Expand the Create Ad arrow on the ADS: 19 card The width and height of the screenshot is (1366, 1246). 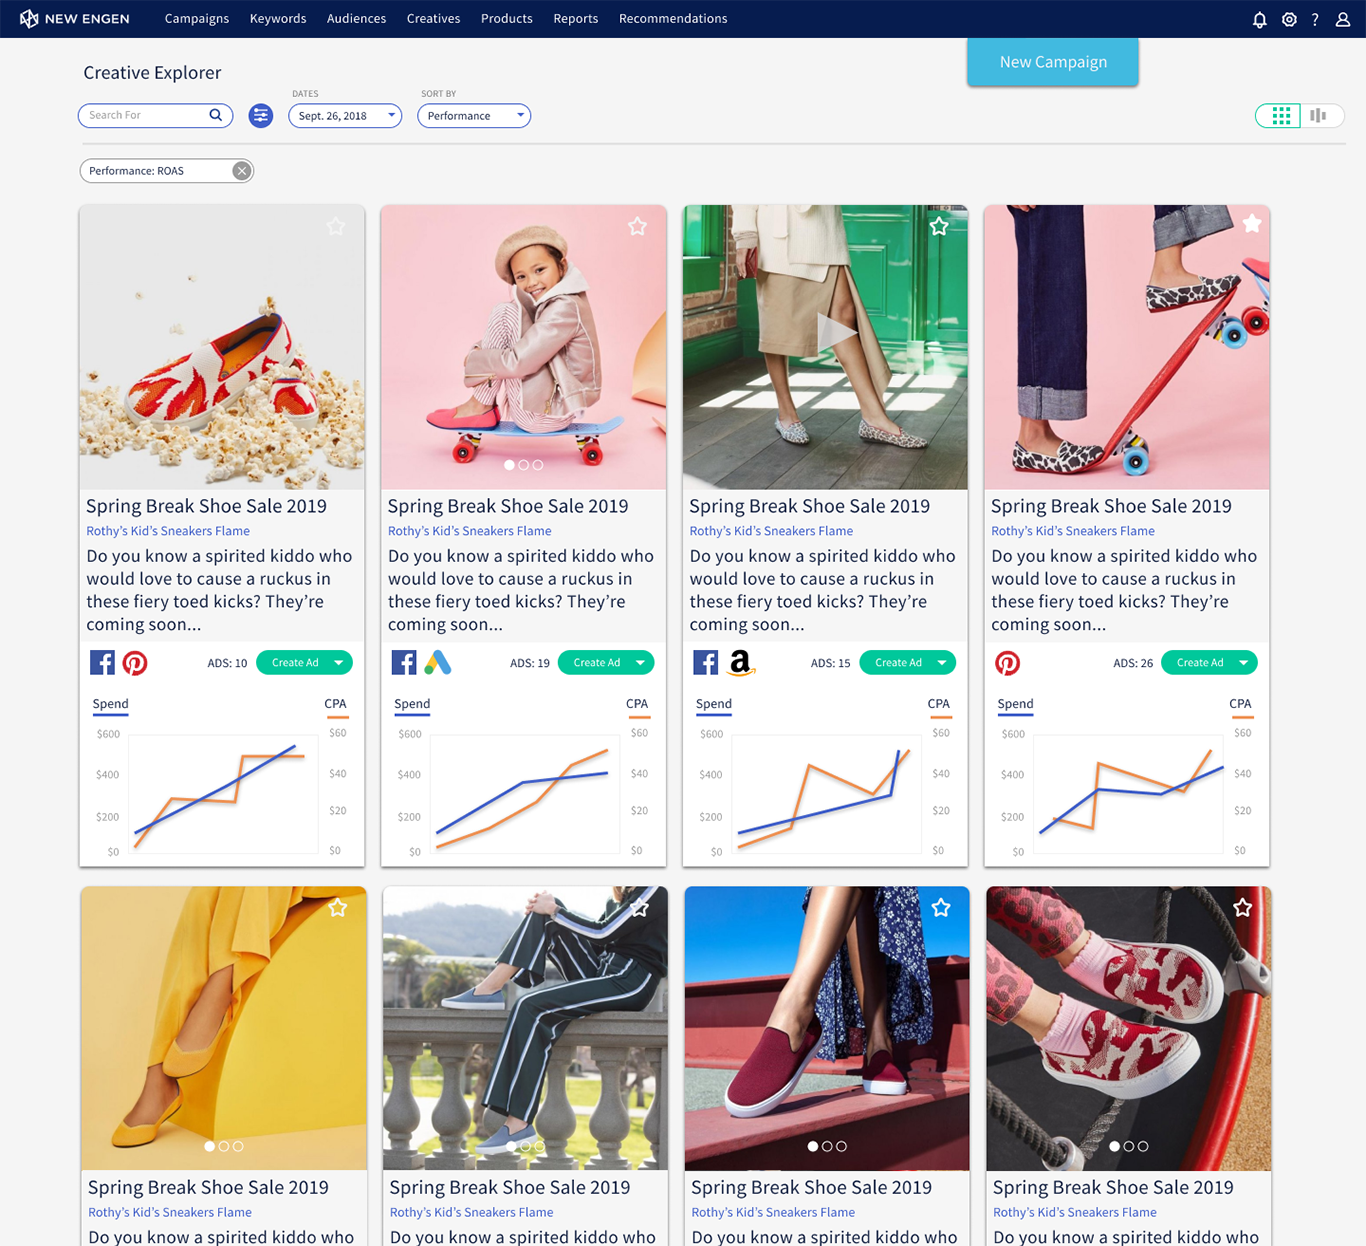coord(641,663)
